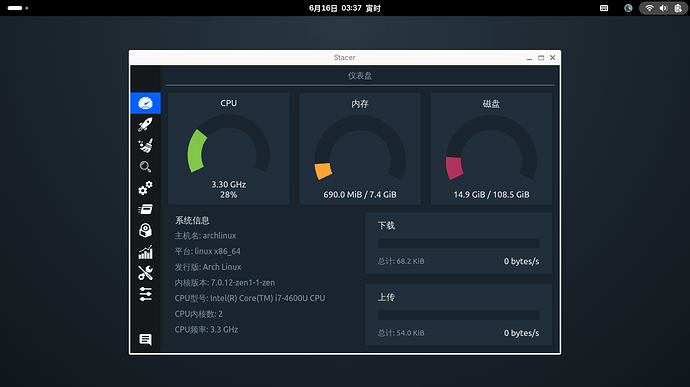The image size is (690, 387).
Task: Open the clock and date menu
Action: (345, 8)
